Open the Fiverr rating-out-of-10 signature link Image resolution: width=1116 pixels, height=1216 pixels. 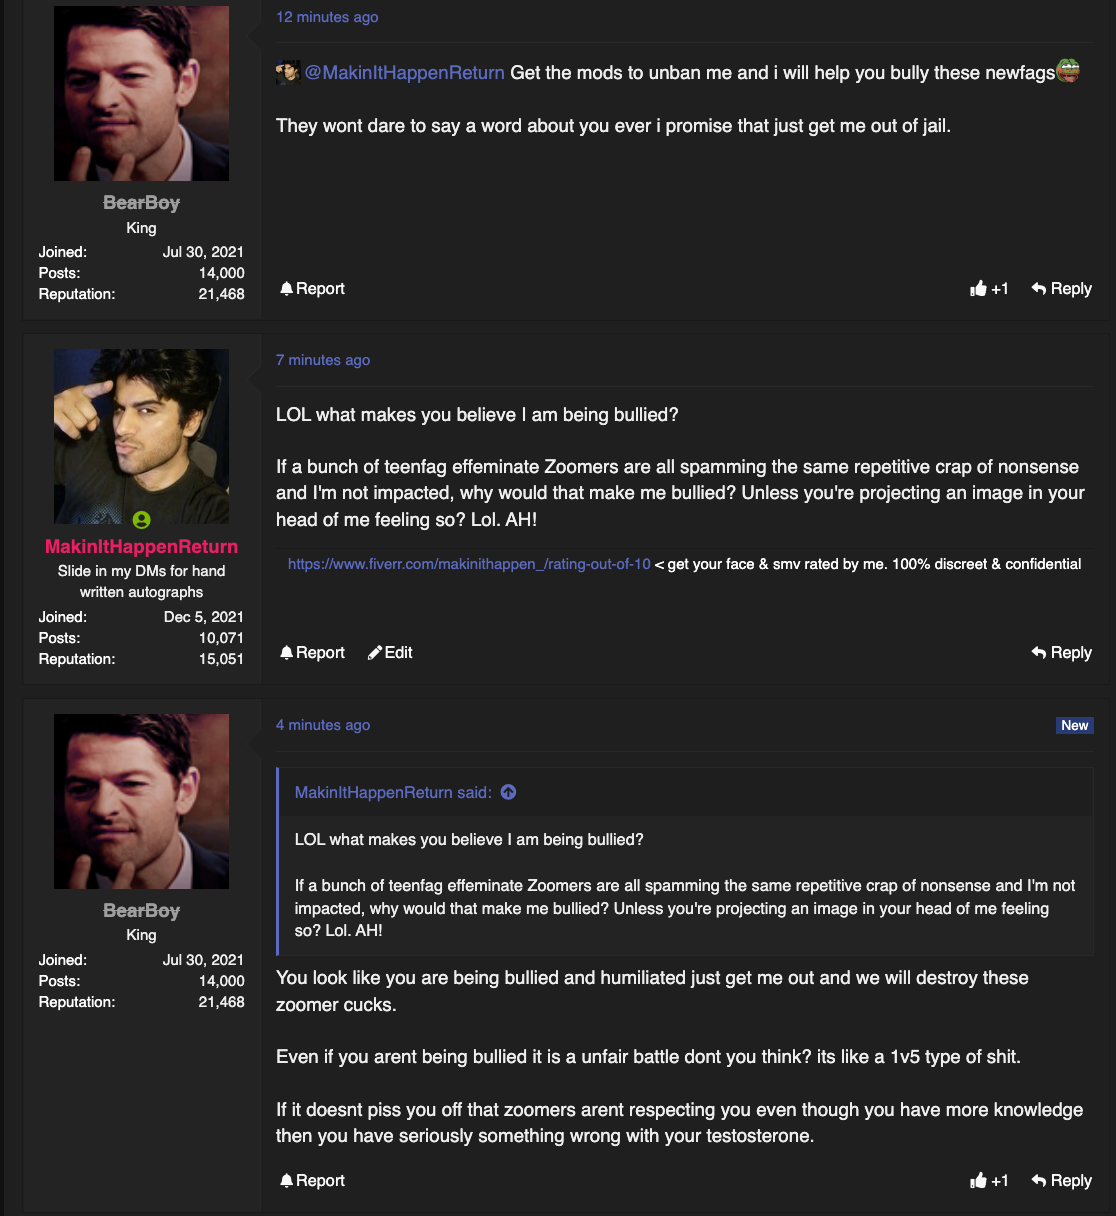(469, 564)
